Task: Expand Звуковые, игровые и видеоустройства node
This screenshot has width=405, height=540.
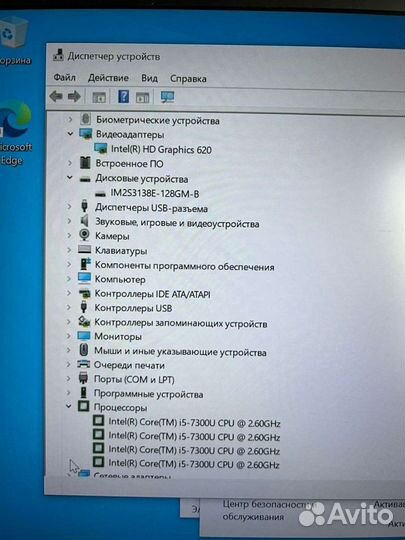Action: click(x=70, y=221)
